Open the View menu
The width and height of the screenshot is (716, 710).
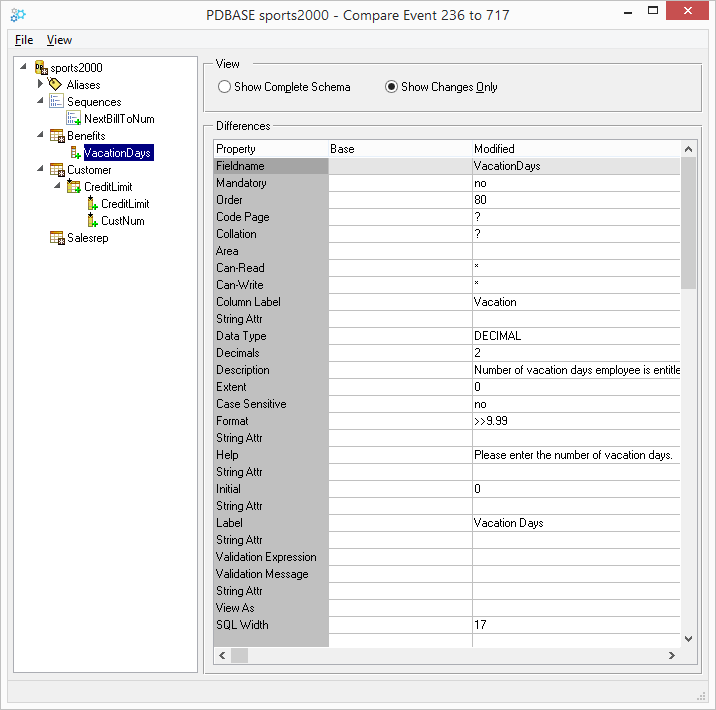(59, 40)
